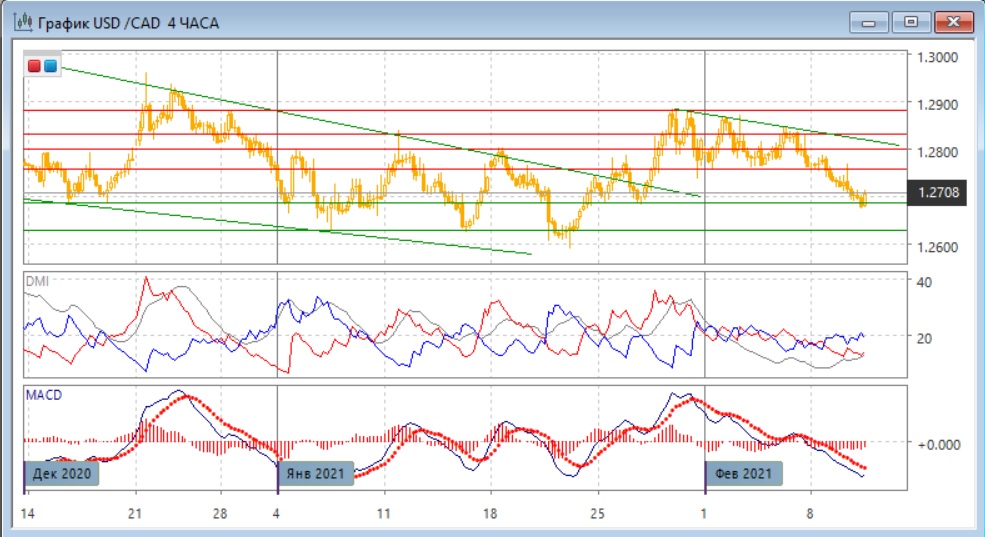The height and width of the screenshot is (537, 985).
Task: Click date 25 on the time axis
Action: (x=597, y=513)
